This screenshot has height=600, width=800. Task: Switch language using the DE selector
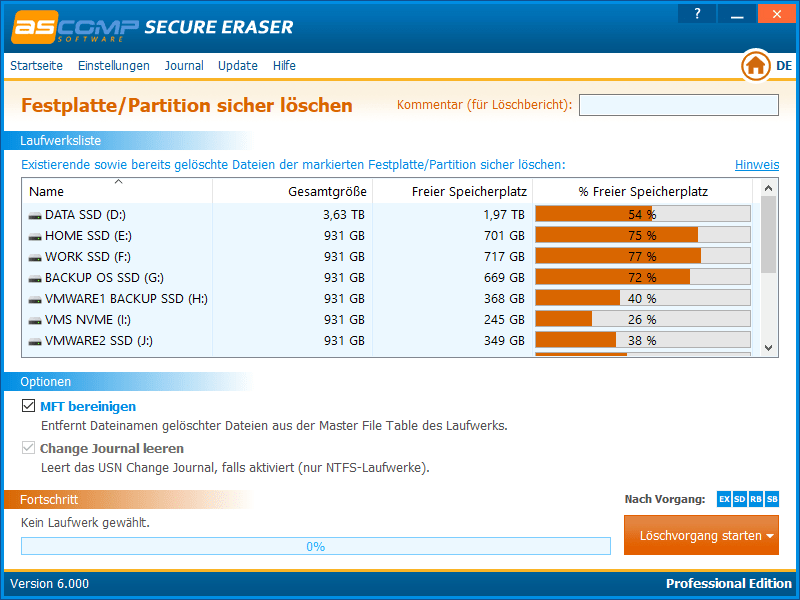tap(784, 66)
